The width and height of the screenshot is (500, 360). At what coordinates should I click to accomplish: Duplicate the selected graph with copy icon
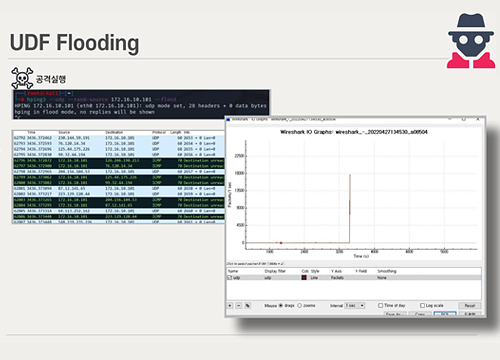click(x=248, y=306)
